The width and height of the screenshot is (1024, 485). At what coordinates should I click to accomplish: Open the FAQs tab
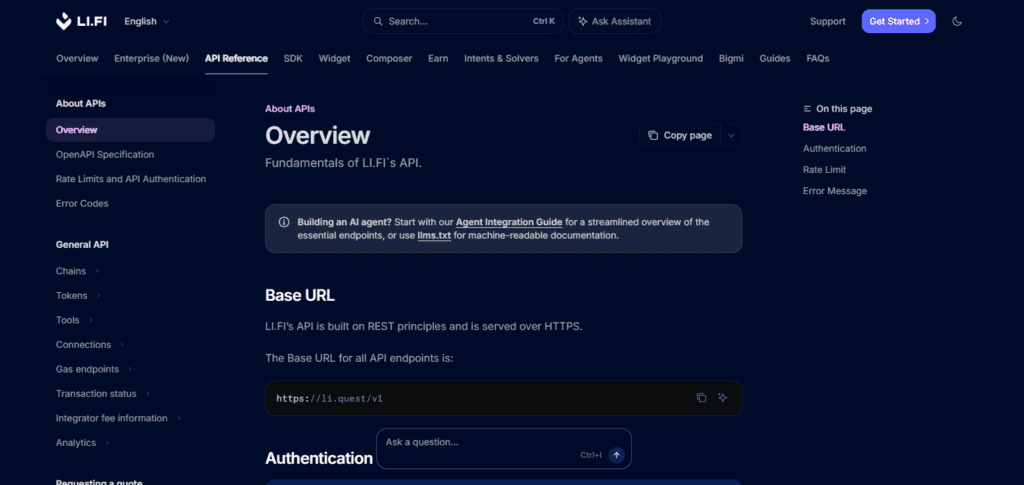coord(818,58)
